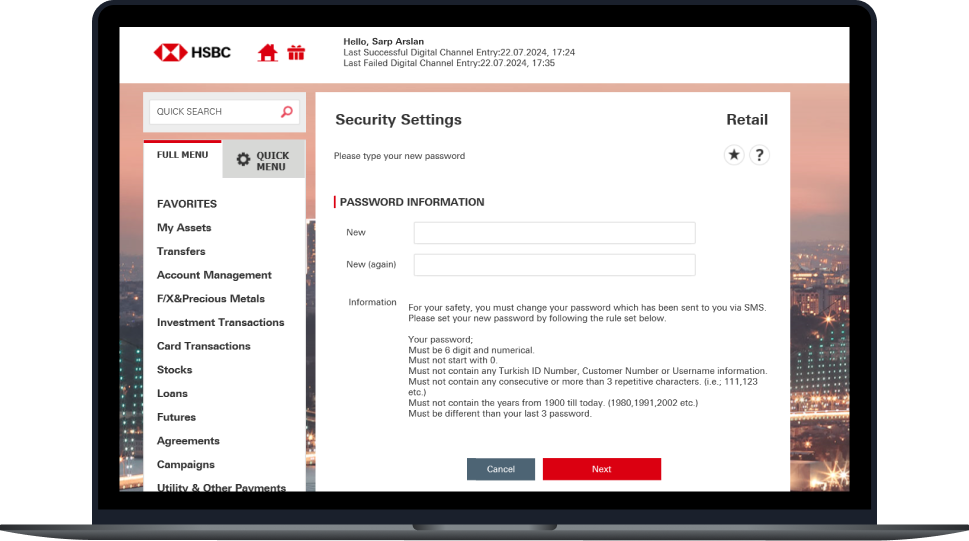
Task: Select Card Transactions in sidebar
Action: [x=203, y=346]
